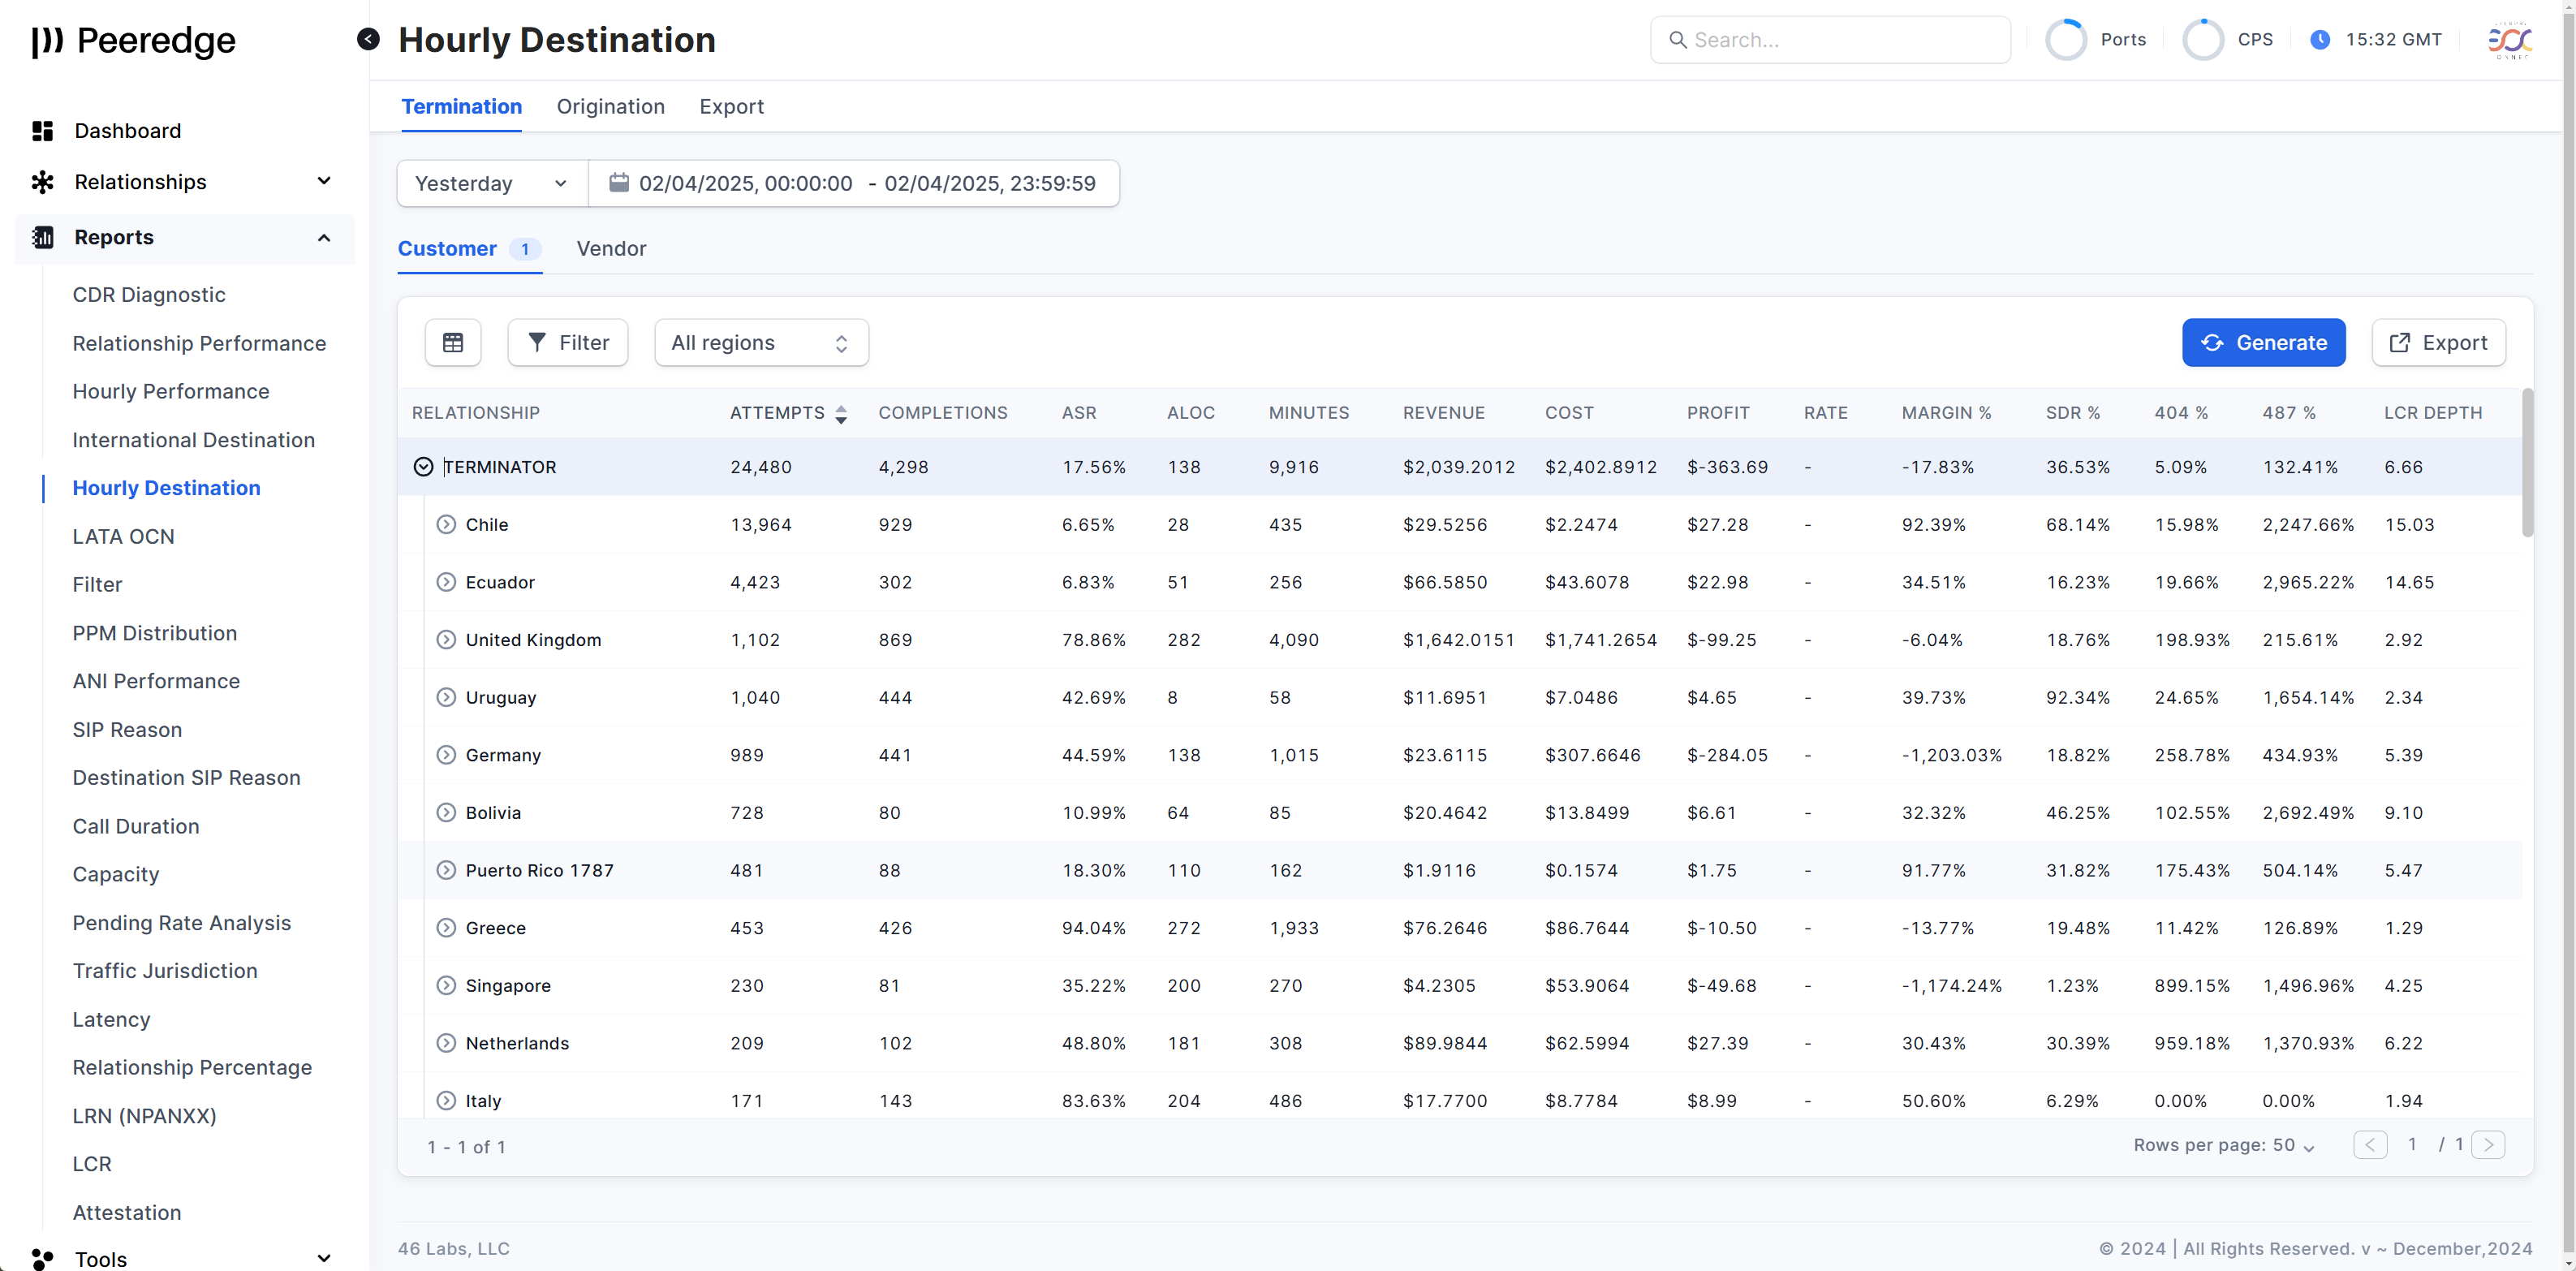The height and width of the screenshot is (1271, 2576).
Task: Click the Generate button
Action: coord(2263,343)
